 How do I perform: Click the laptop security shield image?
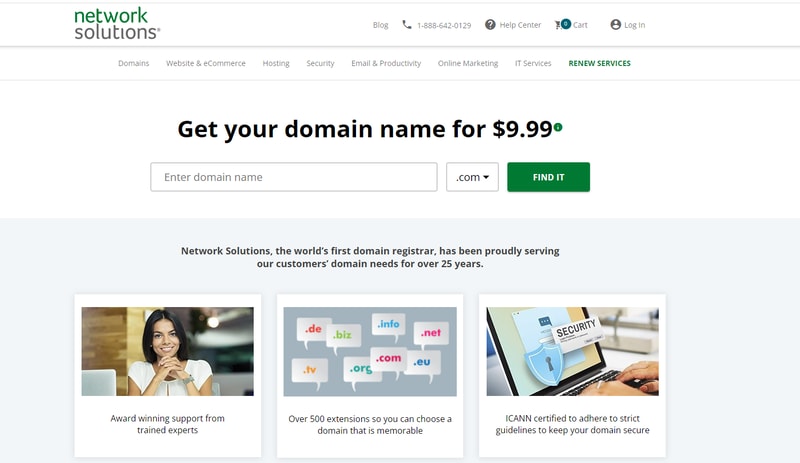(572, 351)
